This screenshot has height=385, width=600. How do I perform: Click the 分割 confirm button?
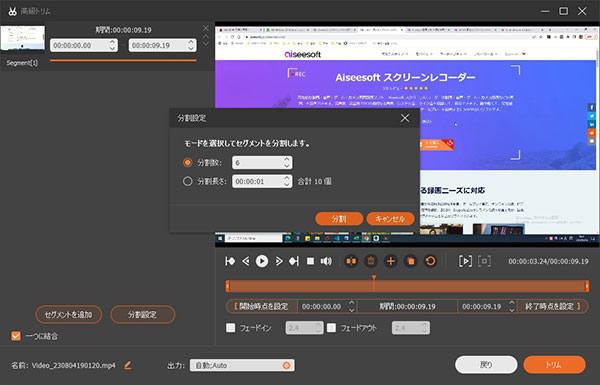[339, 219]
